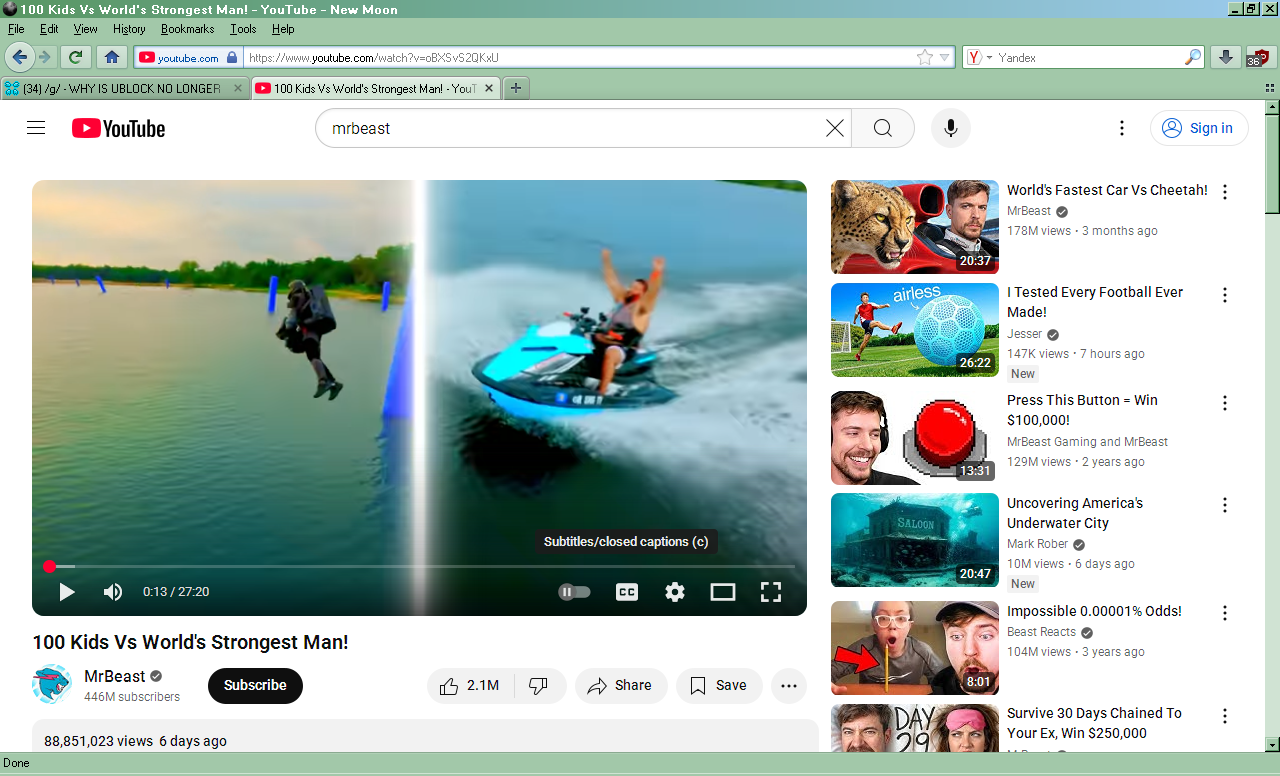Close the /g/ uBlock tab

[238, 88]
